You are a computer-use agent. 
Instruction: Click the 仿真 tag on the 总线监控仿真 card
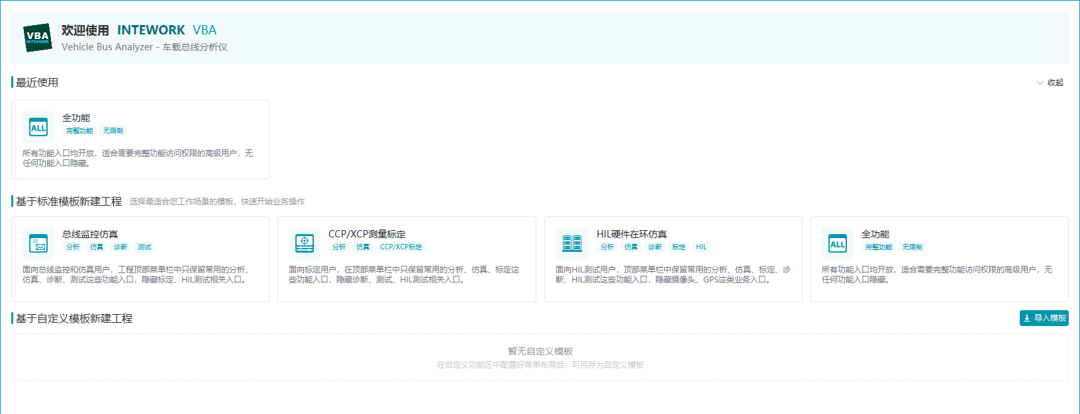pyautogui.click(x=96, y=247)
